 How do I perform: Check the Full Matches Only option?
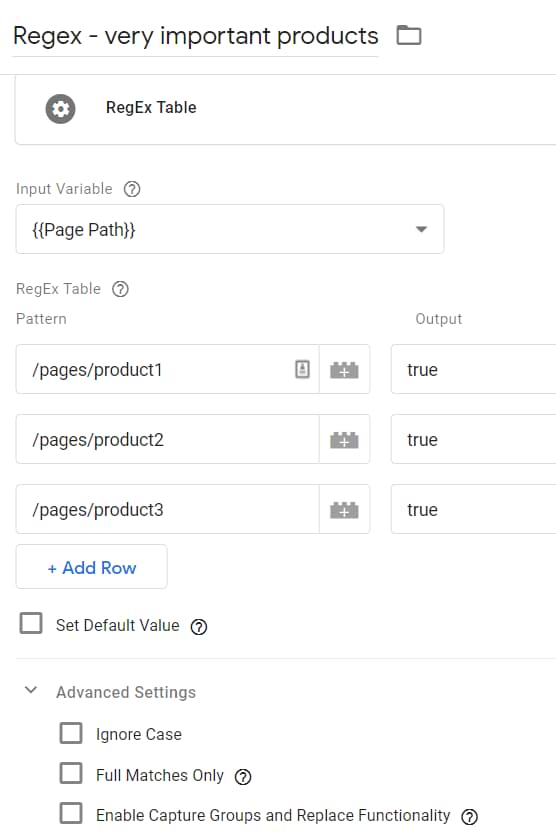coord(71,773)
